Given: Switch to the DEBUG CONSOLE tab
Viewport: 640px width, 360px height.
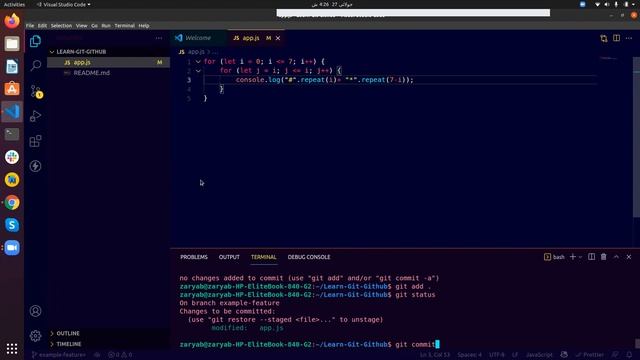Looking at the screenshot, I should click(x=309, y=257).
